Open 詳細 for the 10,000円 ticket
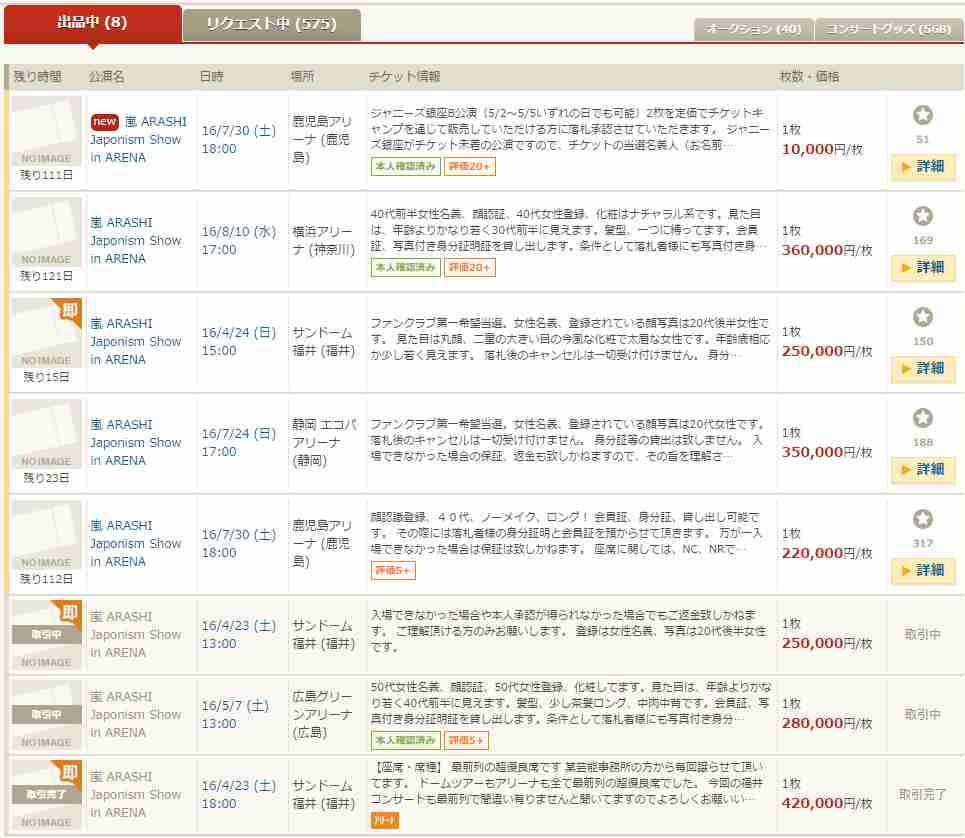Image resolution: width=965 pixels, height=838 pixels. (923, 167)
